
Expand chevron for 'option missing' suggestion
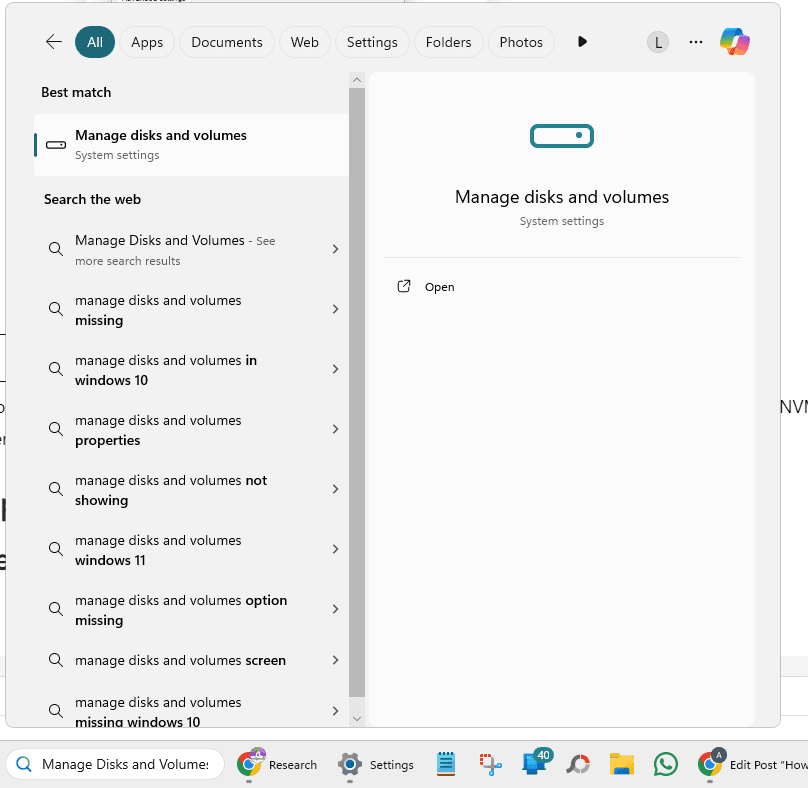pos(335,609)
